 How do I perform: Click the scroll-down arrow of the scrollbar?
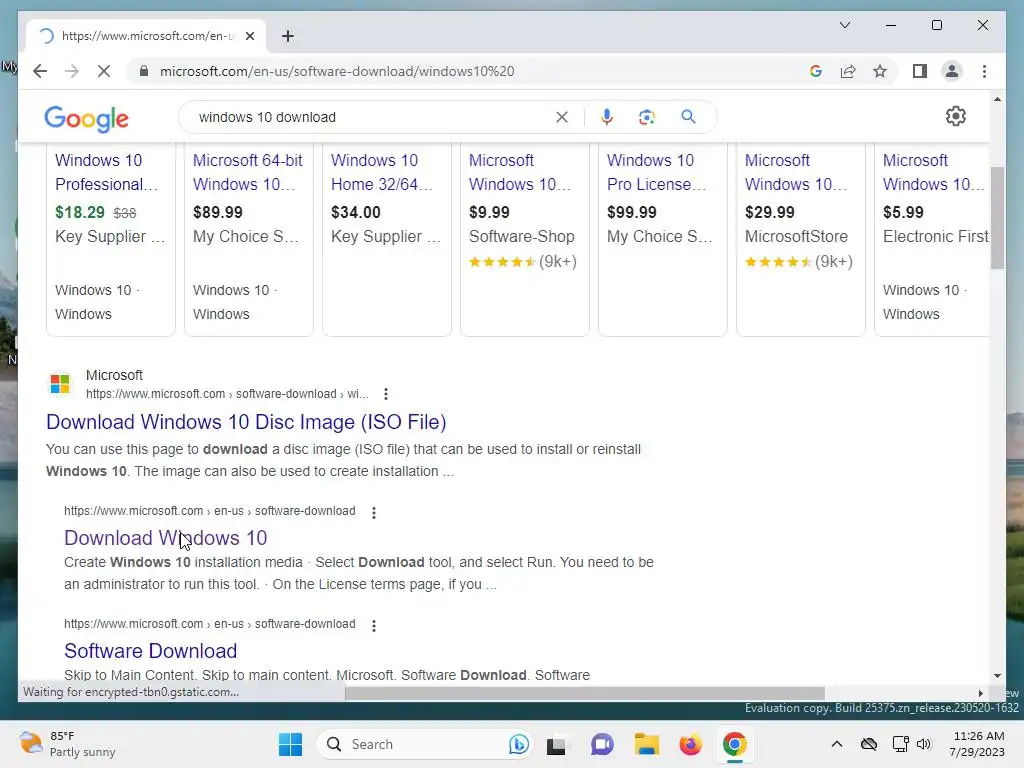point(997,676)
